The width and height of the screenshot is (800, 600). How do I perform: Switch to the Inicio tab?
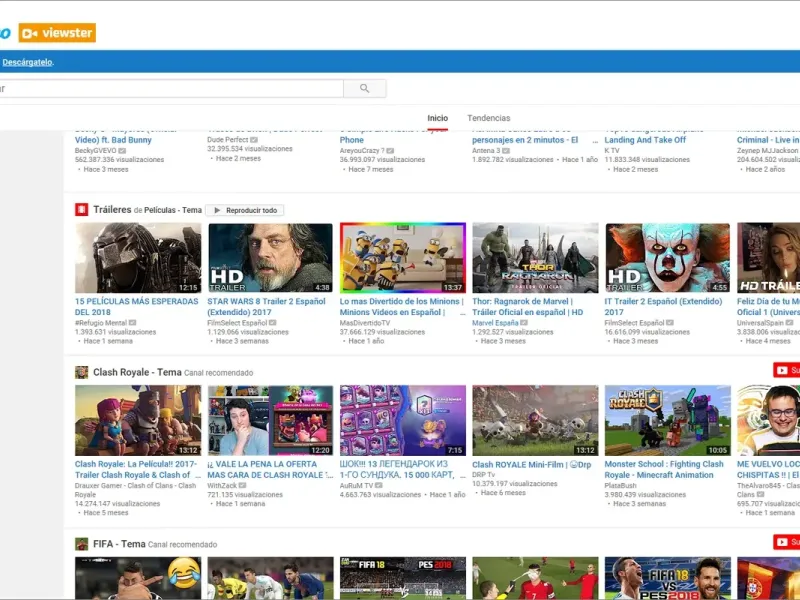point(437,118)
